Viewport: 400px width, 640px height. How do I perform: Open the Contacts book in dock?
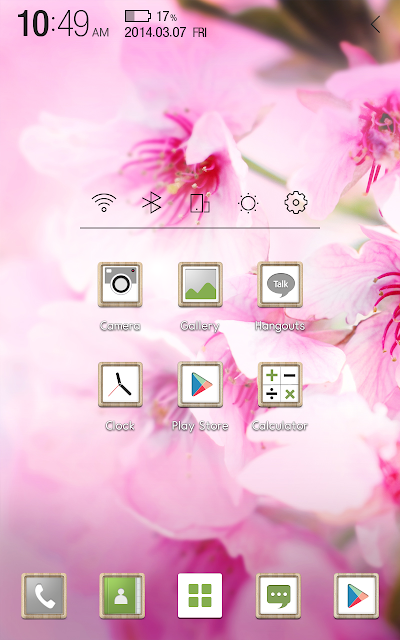click(x=122, y=596)
